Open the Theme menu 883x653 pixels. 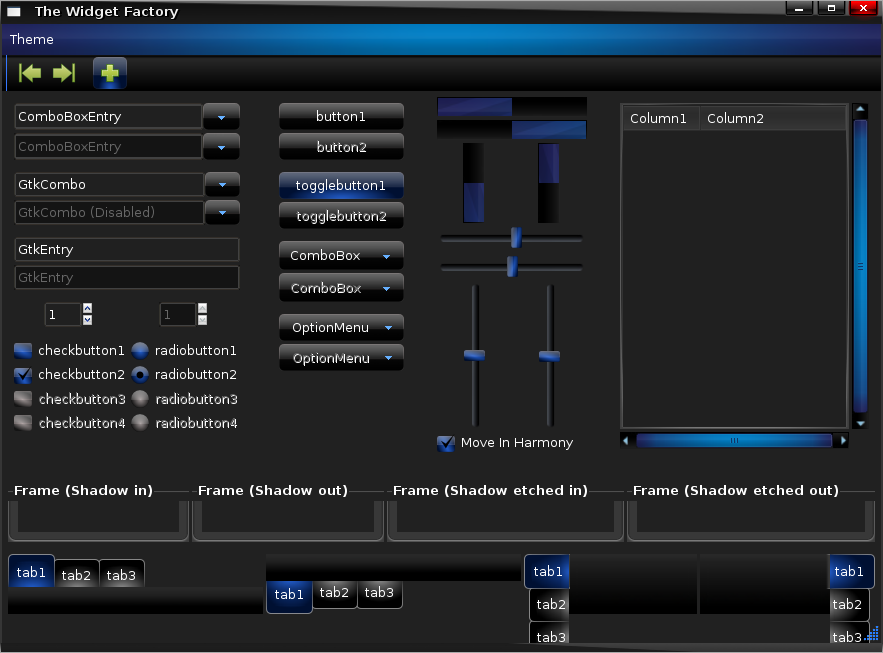(x=32, y=39)
